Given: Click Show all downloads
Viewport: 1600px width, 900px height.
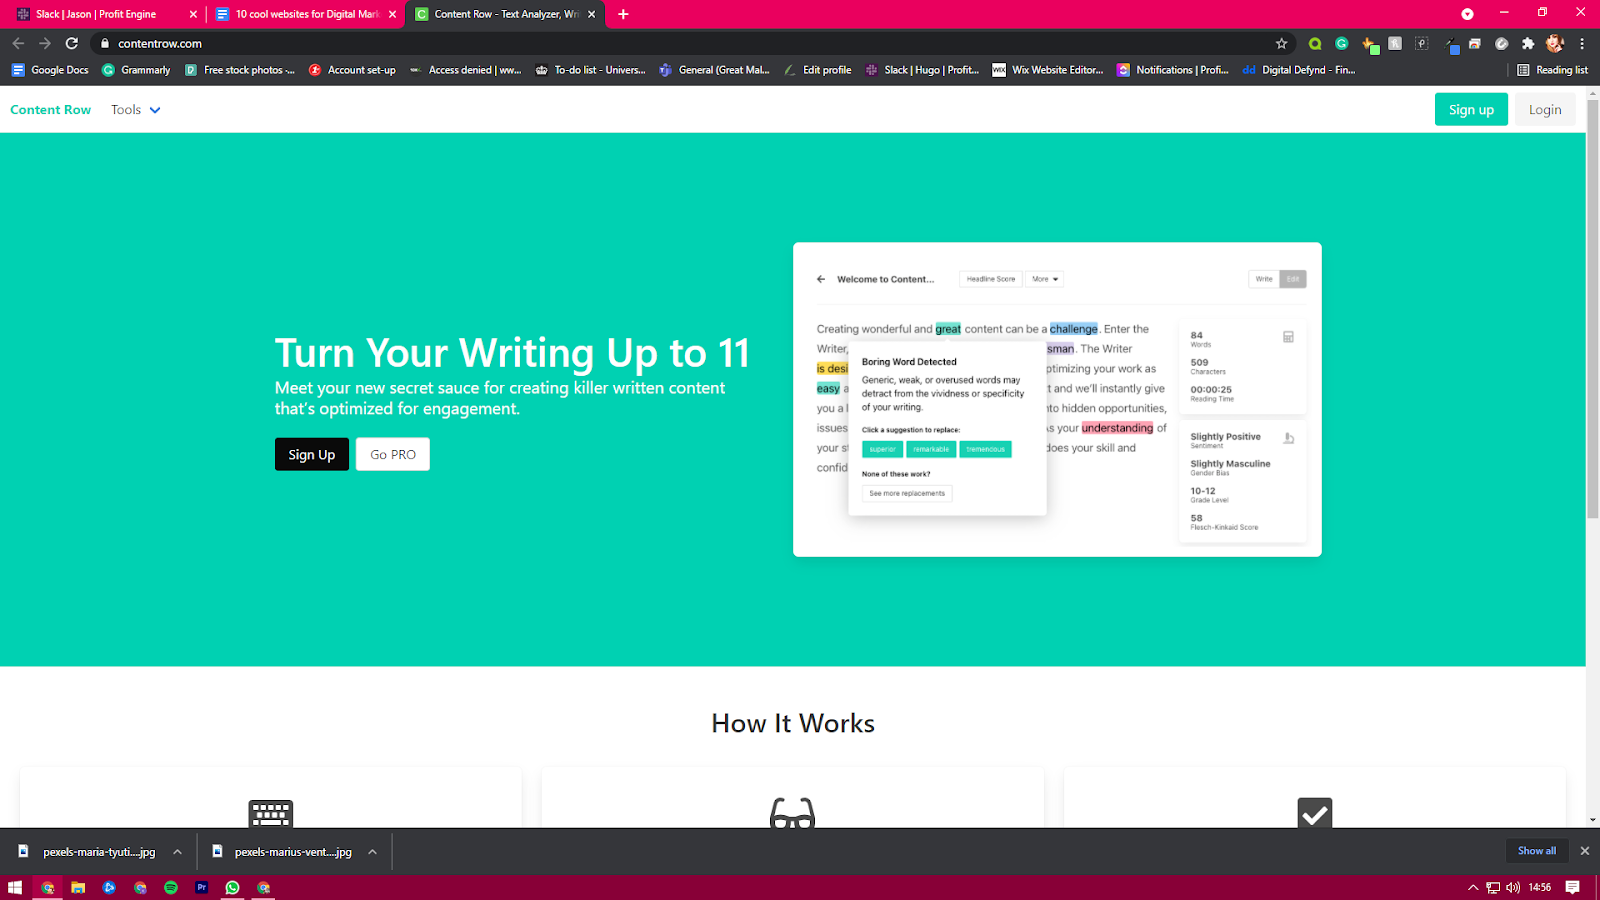Looking at the screenshot, I should 1537,851.
